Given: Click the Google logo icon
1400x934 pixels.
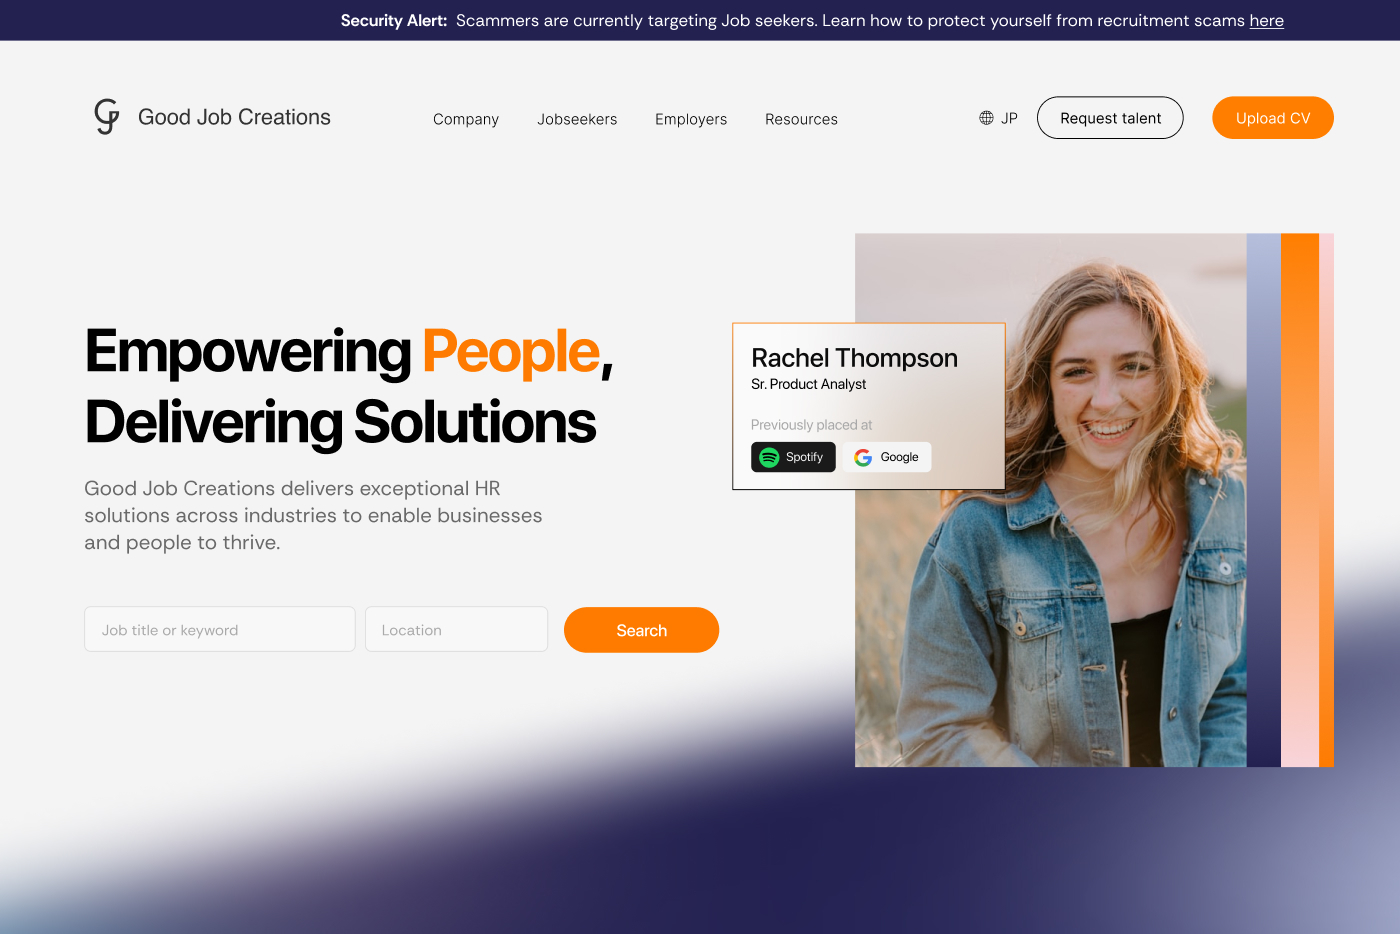Looking at the screenshot, I should point(863,457).
